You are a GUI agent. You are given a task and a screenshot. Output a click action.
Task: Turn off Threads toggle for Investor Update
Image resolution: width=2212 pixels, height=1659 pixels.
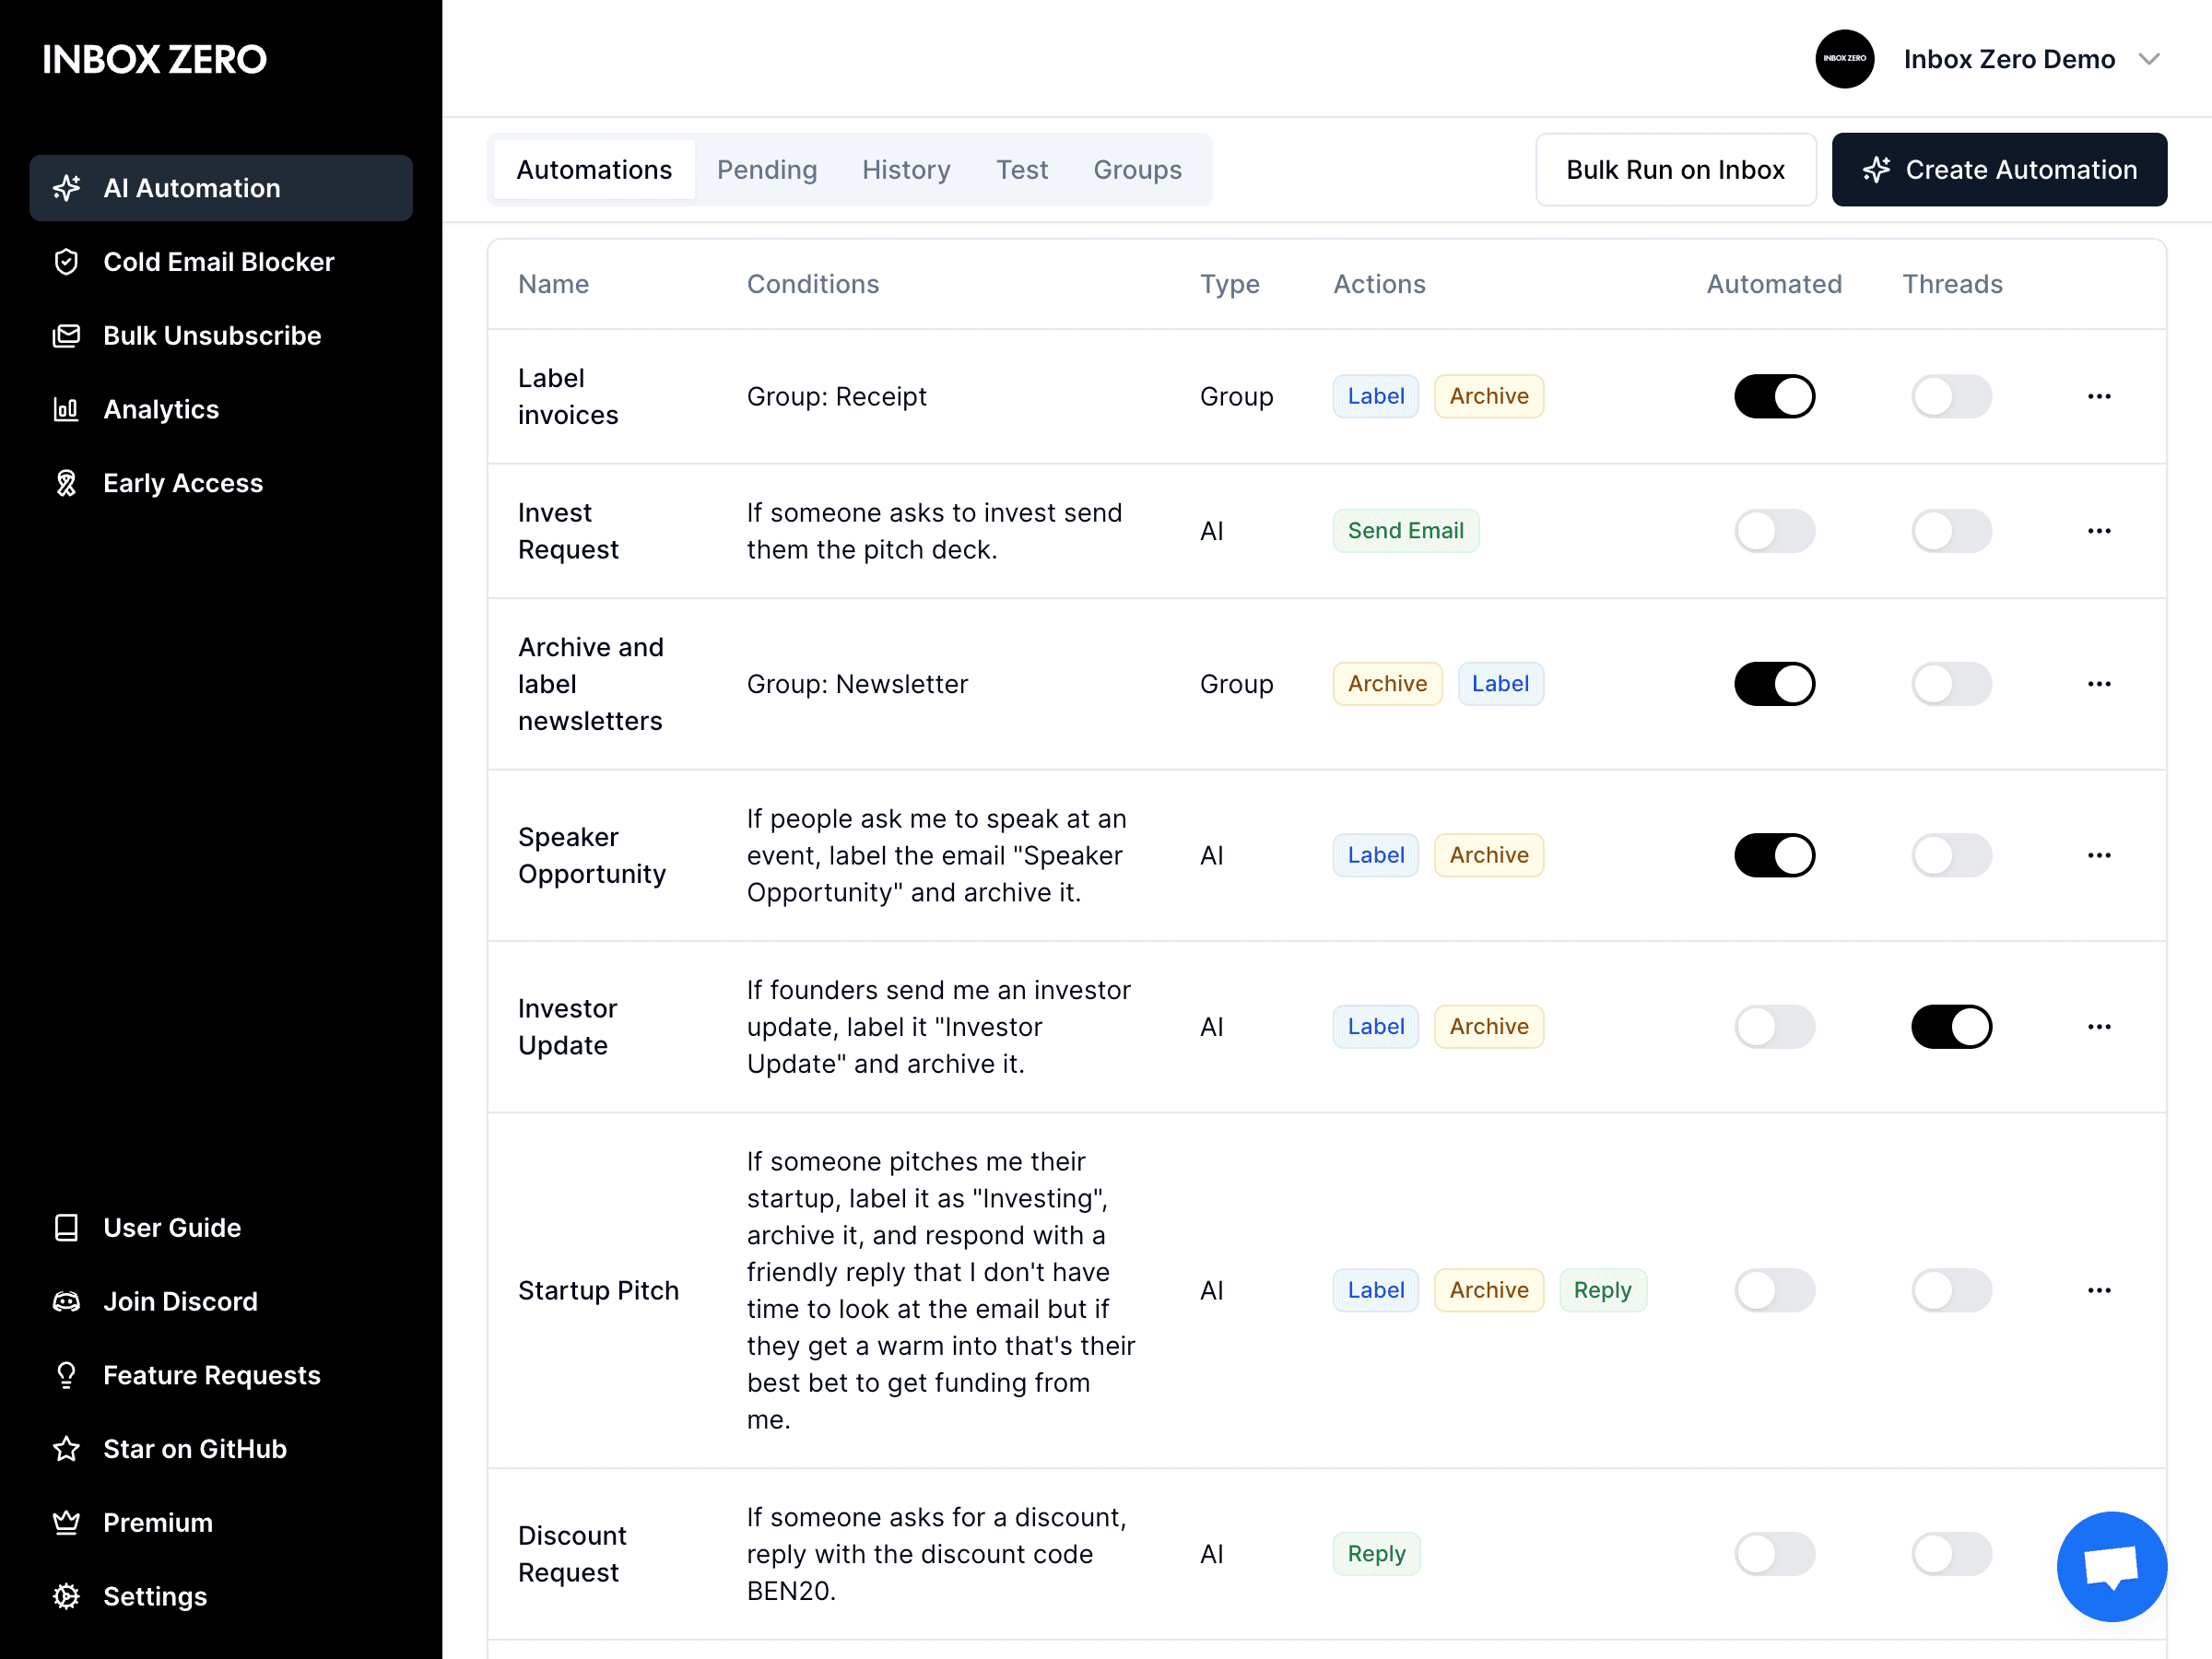tap(1951, 1026)
